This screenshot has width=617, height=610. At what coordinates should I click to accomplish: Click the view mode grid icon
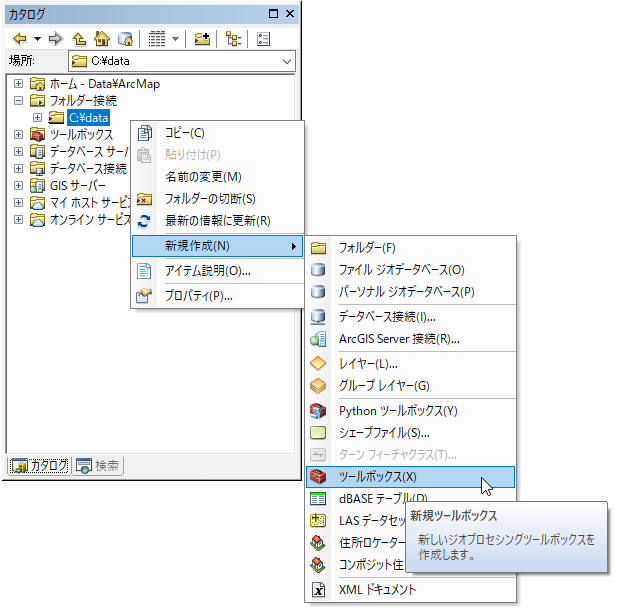tap(157, 39)
